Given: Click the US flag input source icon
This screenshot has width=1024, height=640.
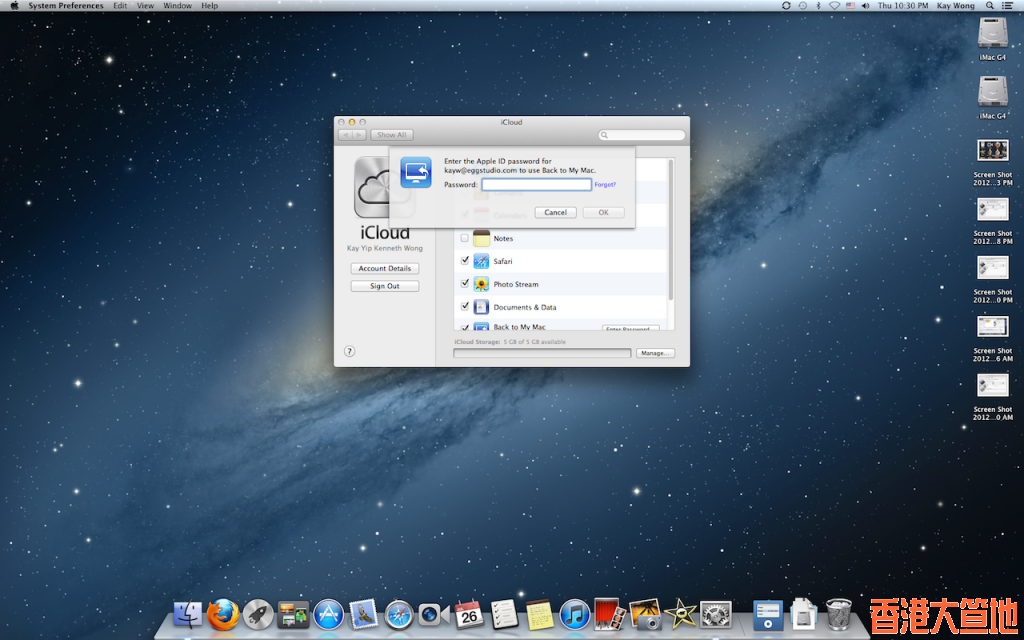Looking at the screenshot, I should click(850, 6).
